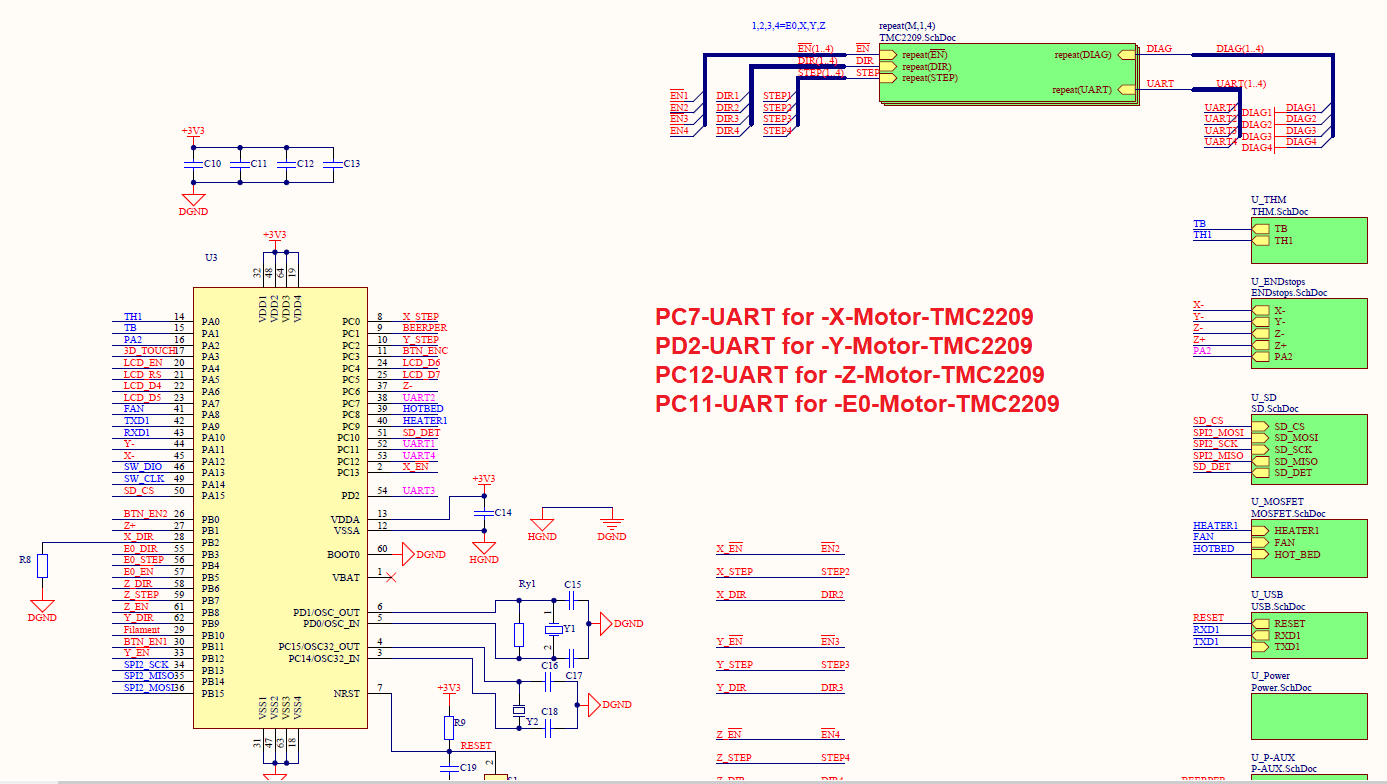1387x784 pixels.
Task: Click the PC12-UART Z-Motor note text
Action: (x=850, y=375)
